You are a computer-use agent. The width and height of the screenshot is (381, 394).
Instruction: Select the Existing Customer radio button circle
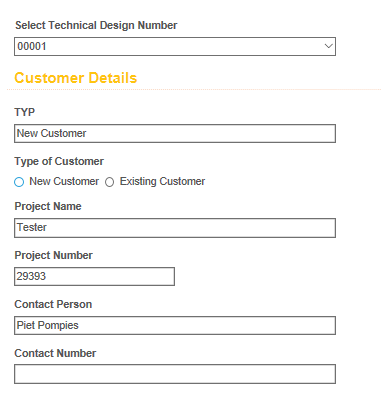(x=109, y=182)
